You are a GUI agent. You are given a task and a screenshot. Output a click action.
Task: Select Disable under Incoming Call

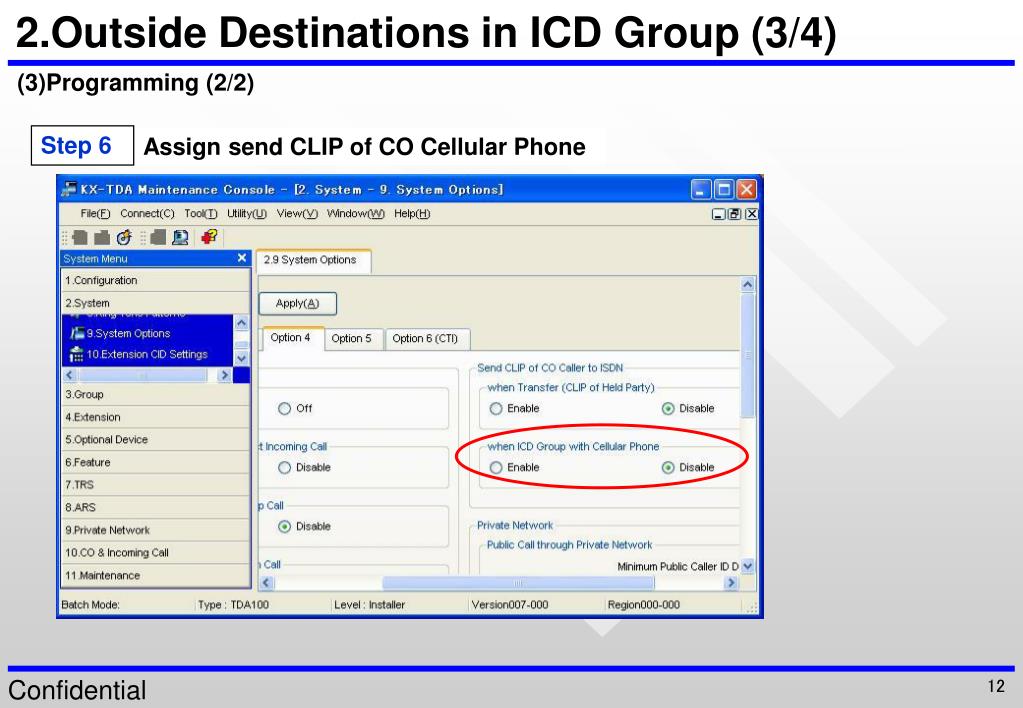click(x=284, y=467)
